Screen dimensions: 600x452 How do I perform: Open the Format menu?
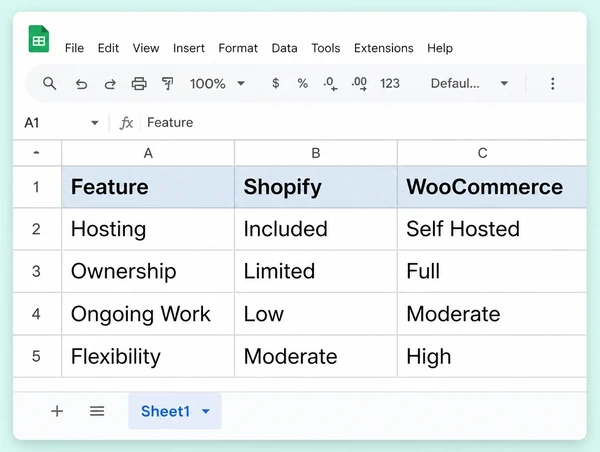[x=238, y=48]
